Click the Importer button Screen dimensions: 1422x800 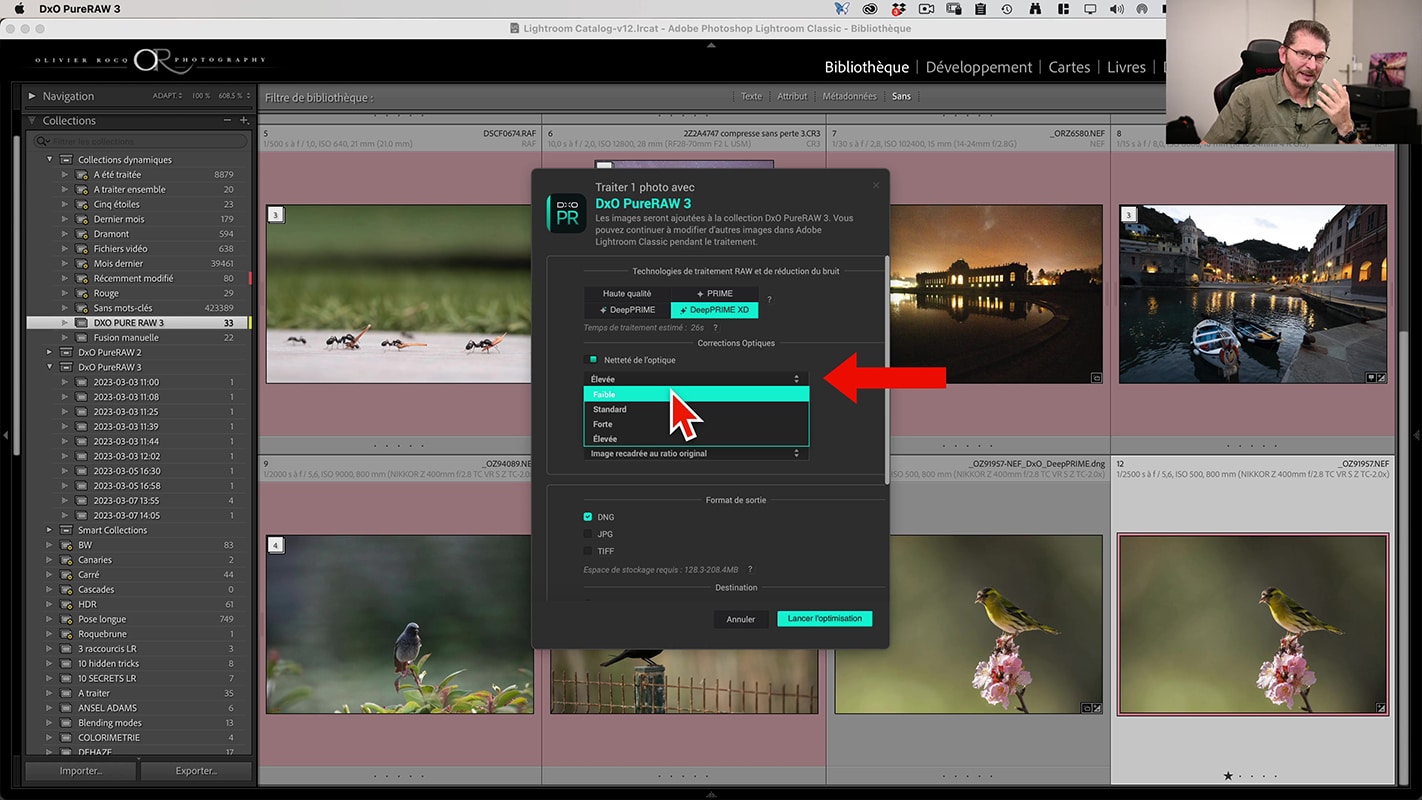click(81, 771)
